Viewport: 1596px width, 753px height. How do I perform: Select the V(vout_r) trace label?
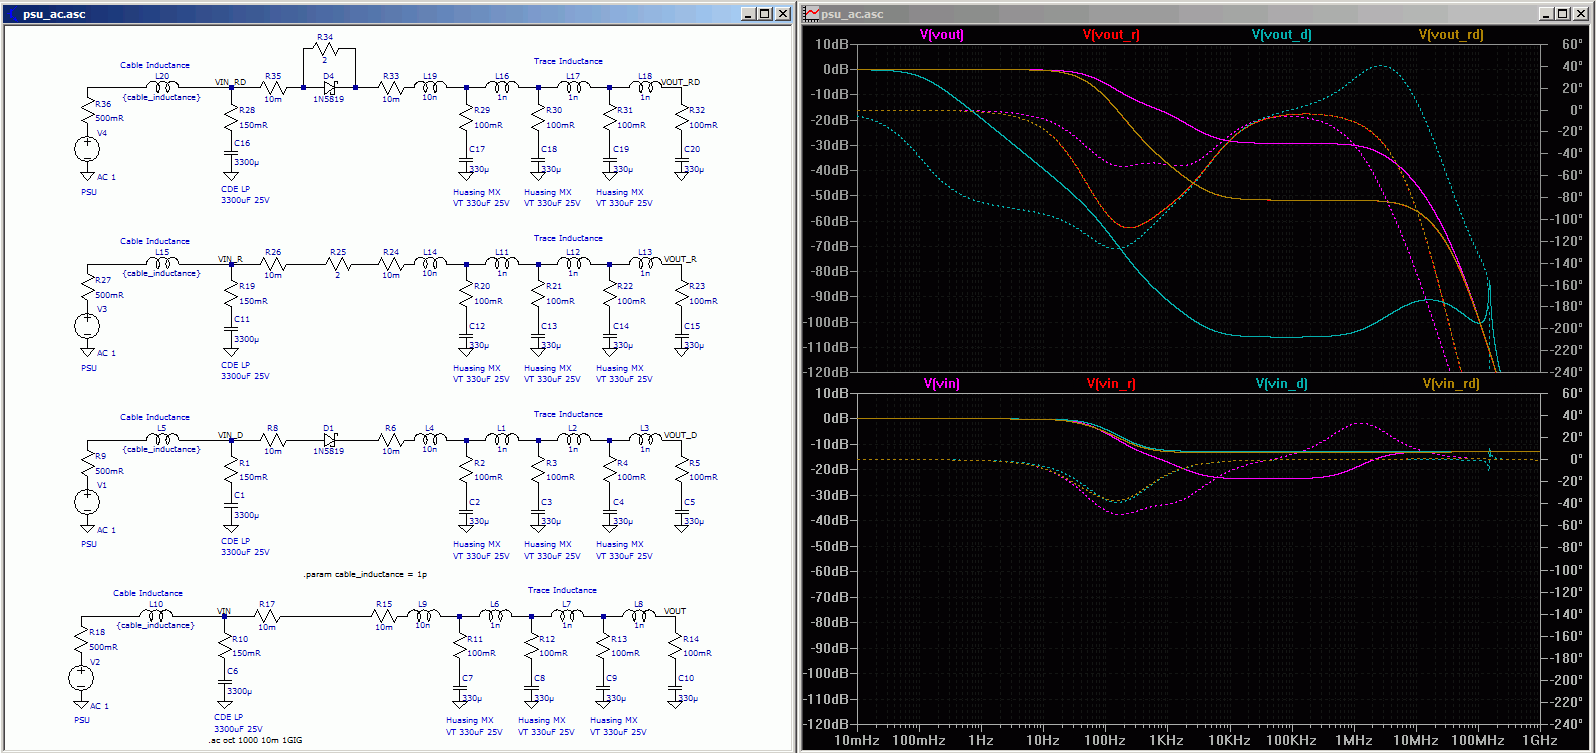[x=1111, y=35]
